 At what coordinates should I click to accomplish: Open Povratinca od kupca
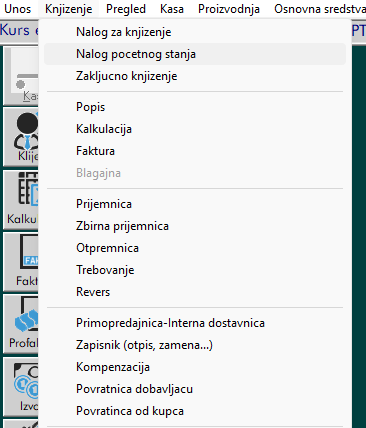(x=195, y=411)
